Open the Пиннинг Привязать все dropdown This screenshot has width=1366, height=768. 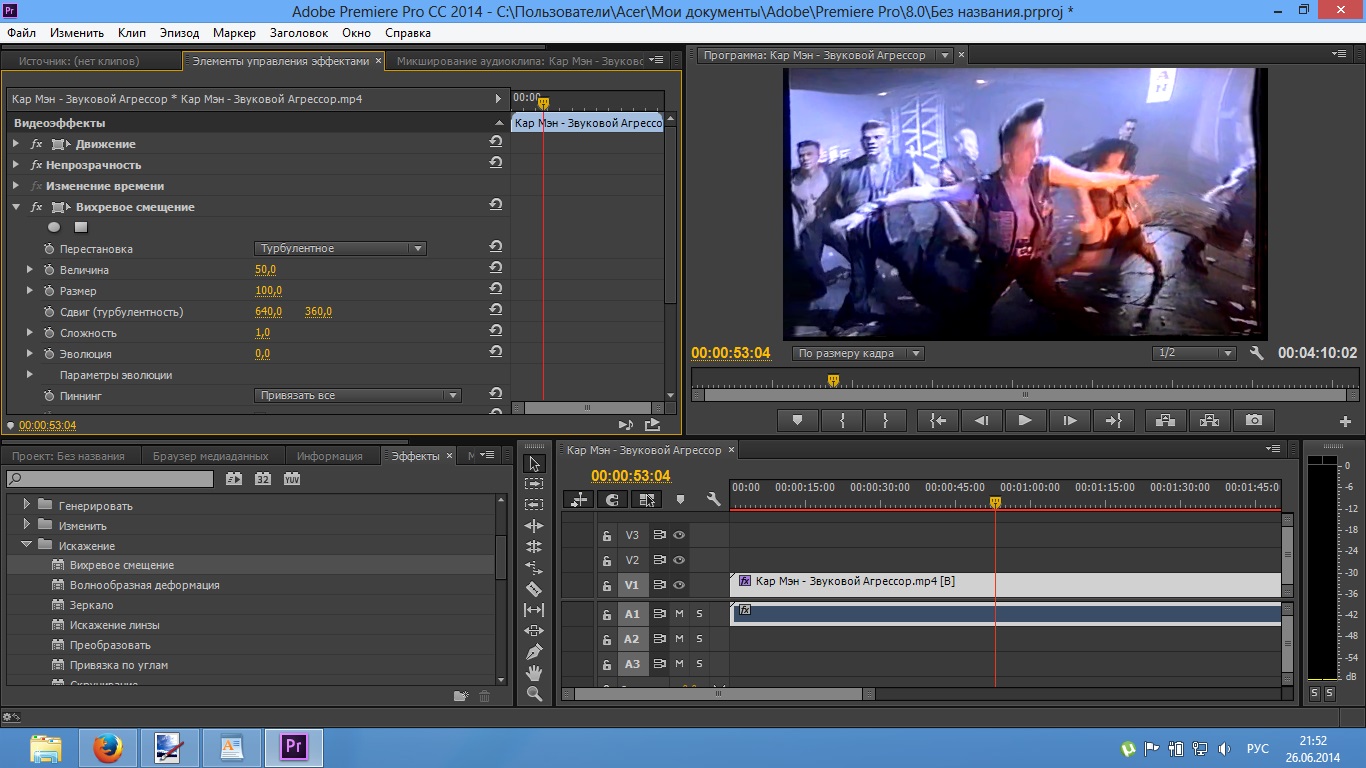pyautogui.click(x=358, y=396)
